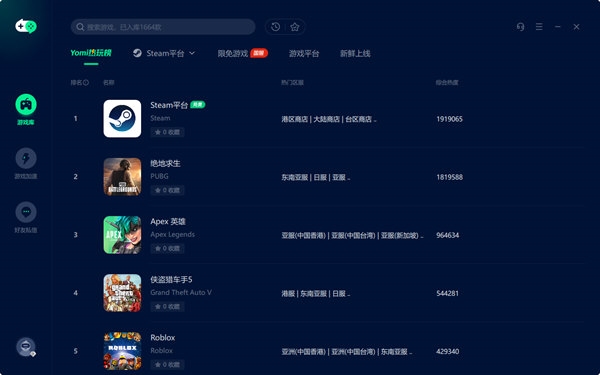Click the search magnifier icon
The height and width of the screenshot is (375, 600).
click(x=80, y=27)
